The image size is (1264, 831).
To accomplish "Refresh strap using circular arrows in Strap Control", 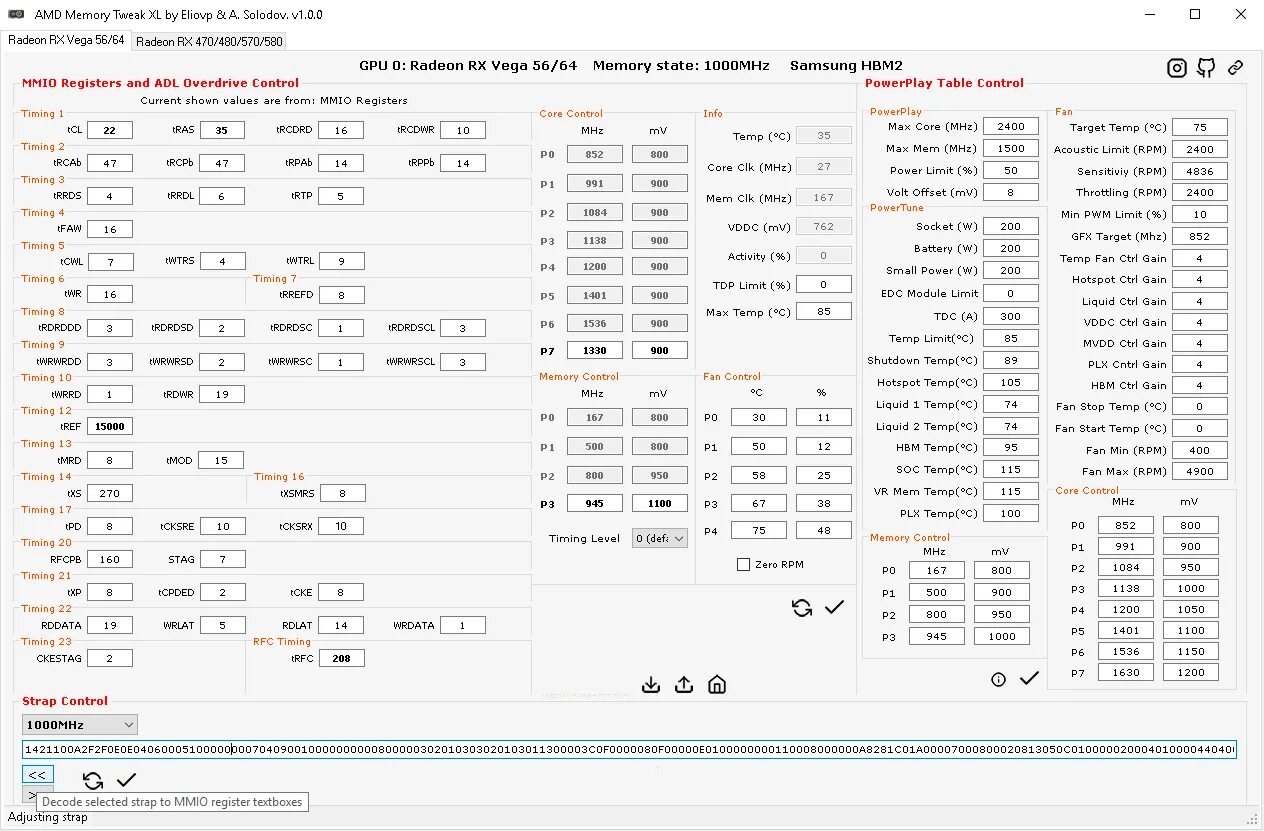I will [x=93, y=781].
